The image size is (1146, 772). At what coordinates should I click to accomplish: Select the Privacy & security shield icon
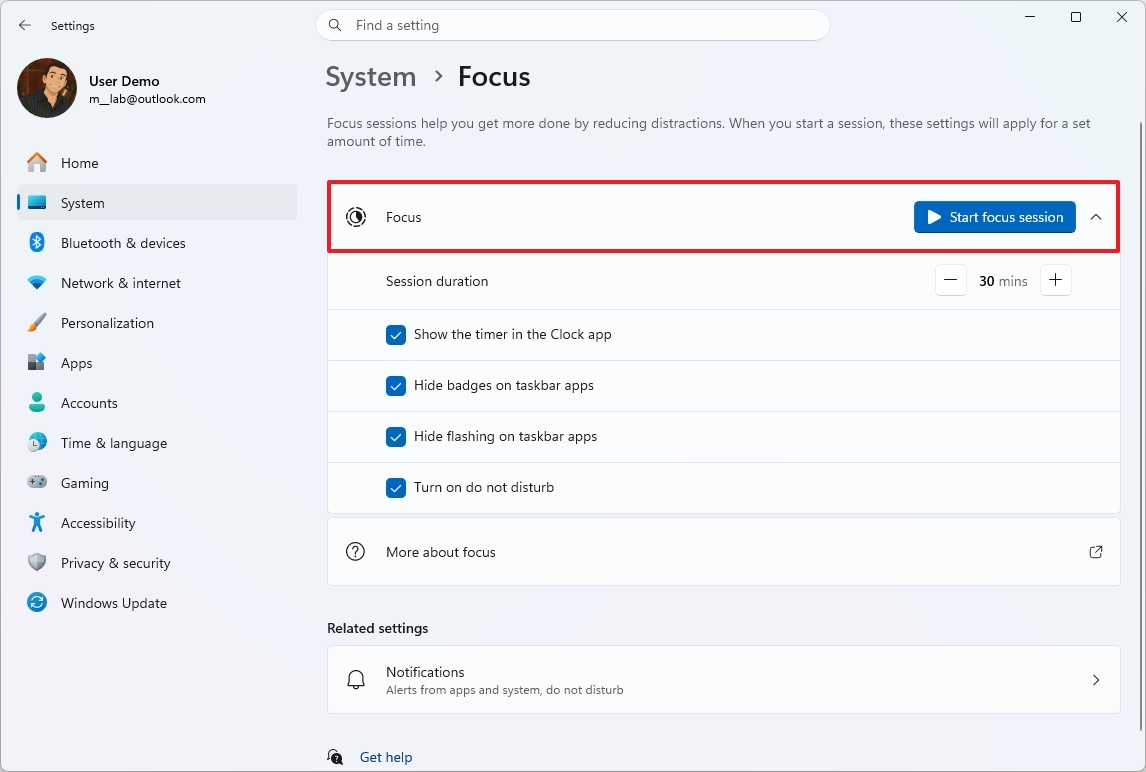pos(36,562)
